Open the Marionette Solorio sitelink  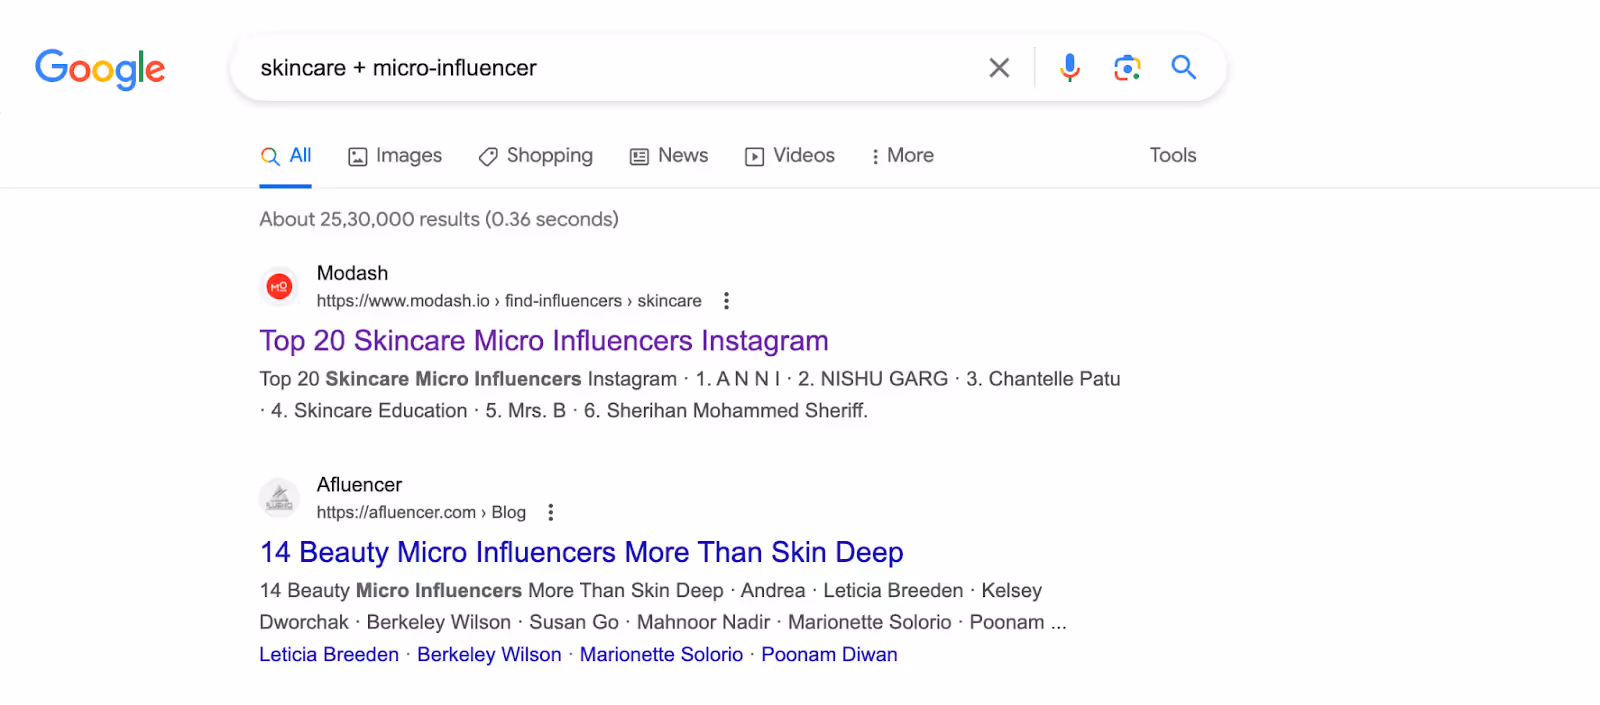pyautogui.click(x=661, y=654)
